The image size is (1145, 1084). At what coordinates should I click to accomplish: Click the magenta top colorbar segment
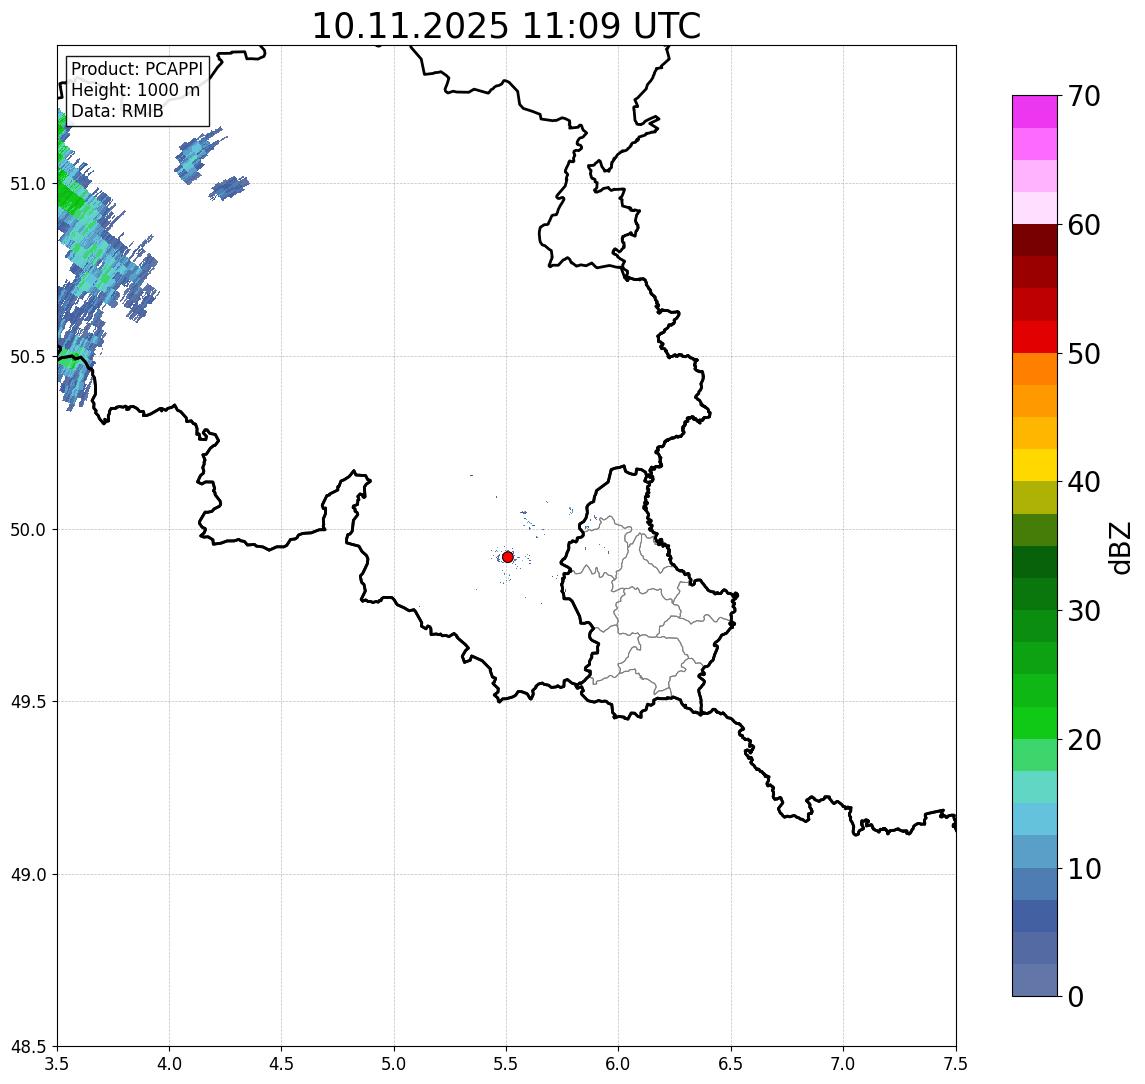tap(1035, 112)
